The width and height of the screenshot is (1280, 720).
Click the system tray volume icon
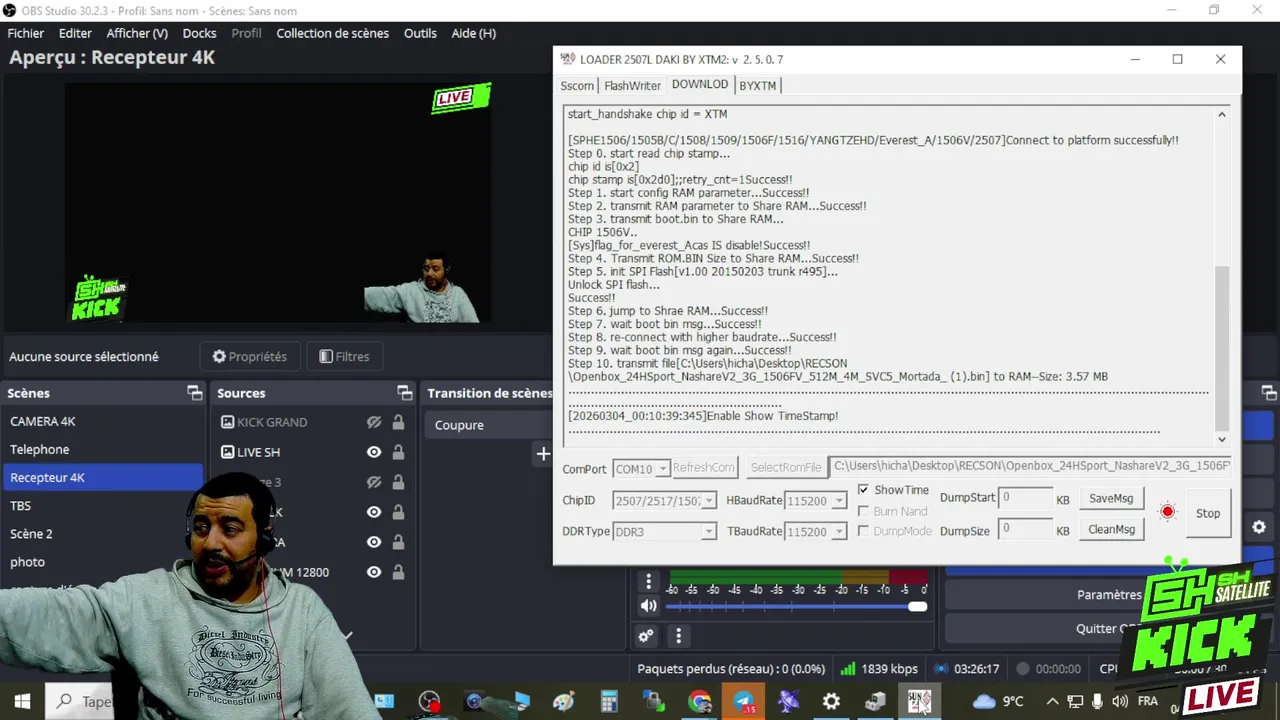pyautogui.click(x=1120, y=702)
